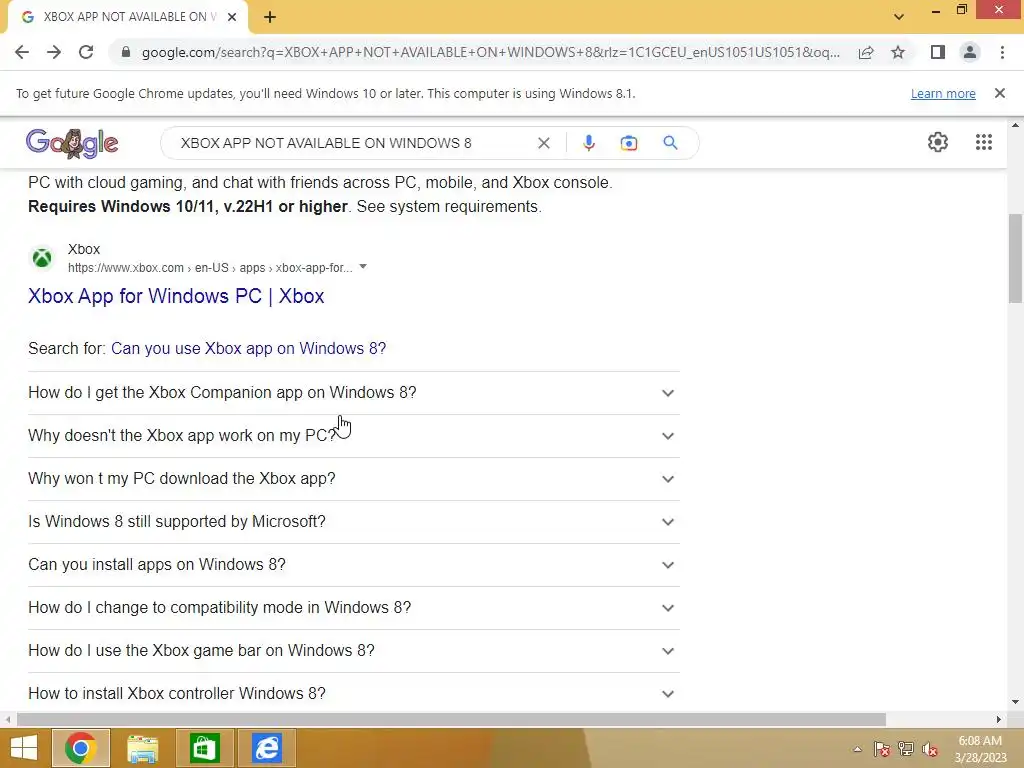Open the Windows Start button

coord(24,748)
